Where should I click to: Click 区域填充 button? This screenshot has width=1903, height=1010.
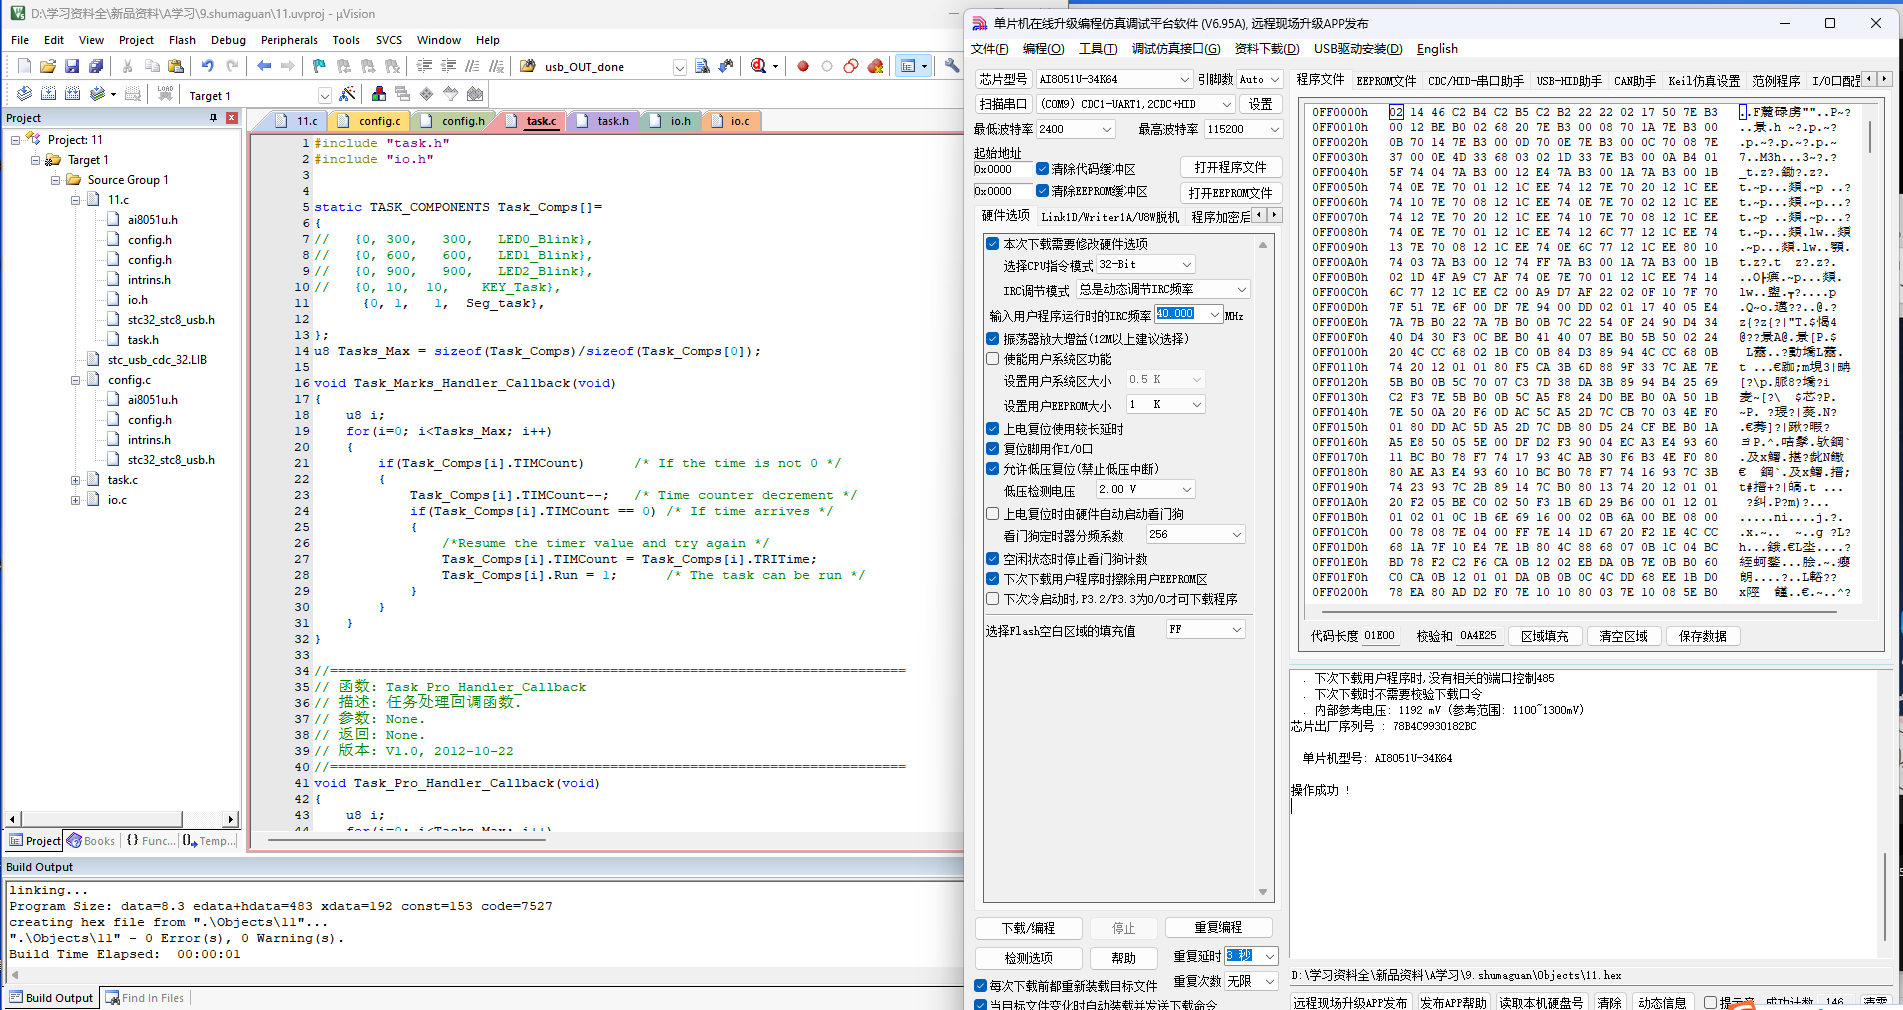point(1545,636)
